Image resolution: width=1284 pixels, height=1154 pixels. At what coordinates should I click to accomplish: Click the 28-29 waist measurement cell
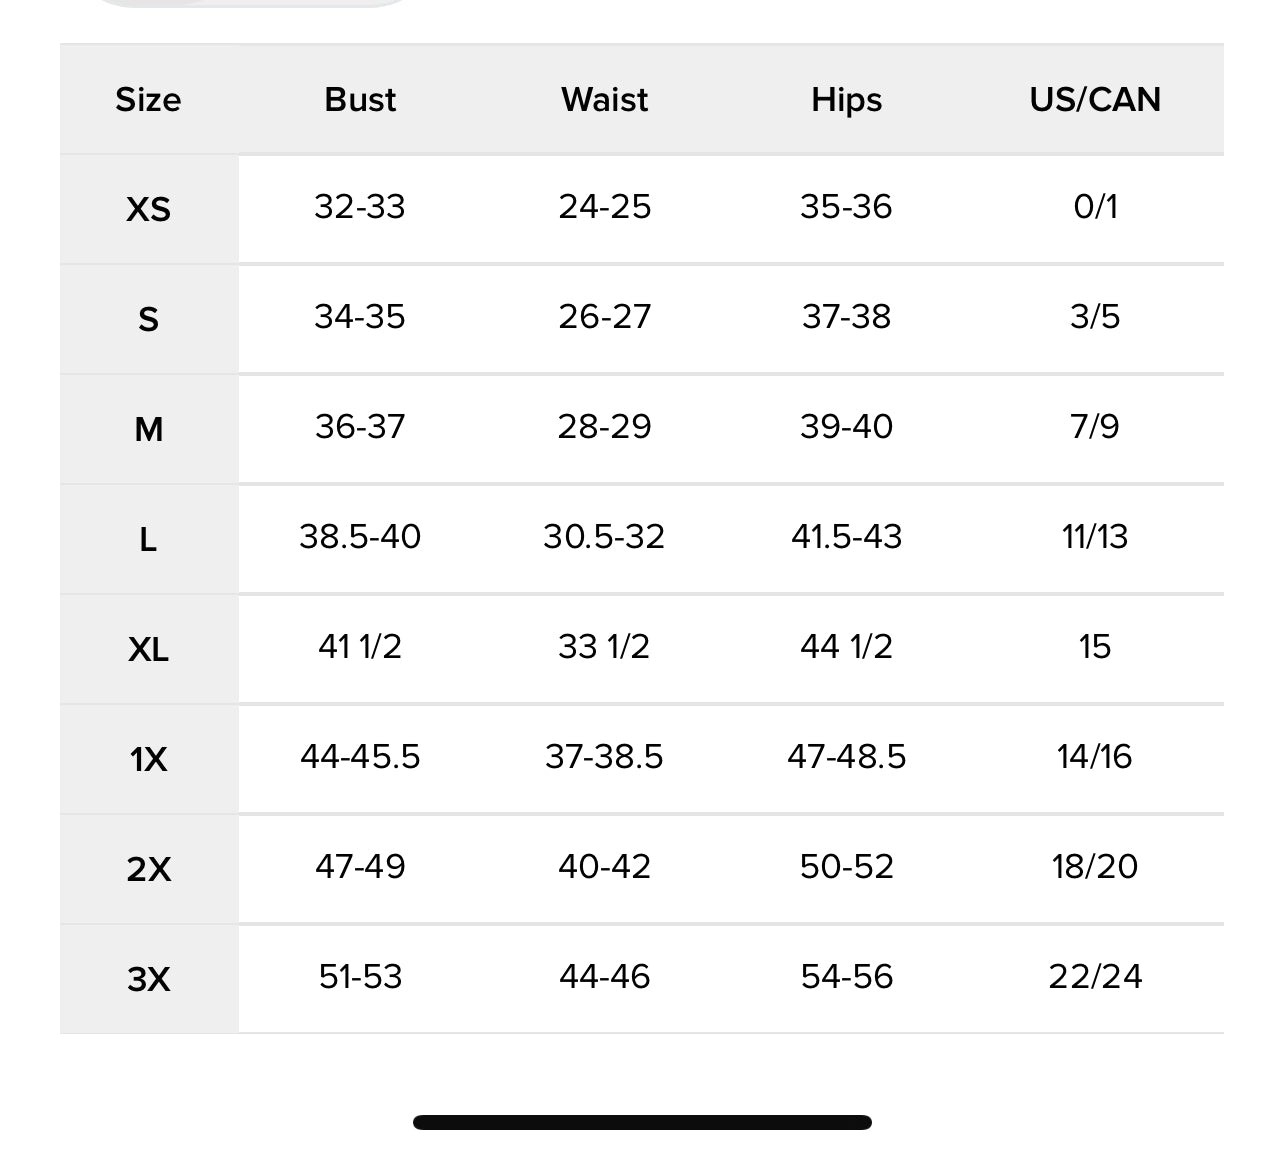[x=604, y=427]
